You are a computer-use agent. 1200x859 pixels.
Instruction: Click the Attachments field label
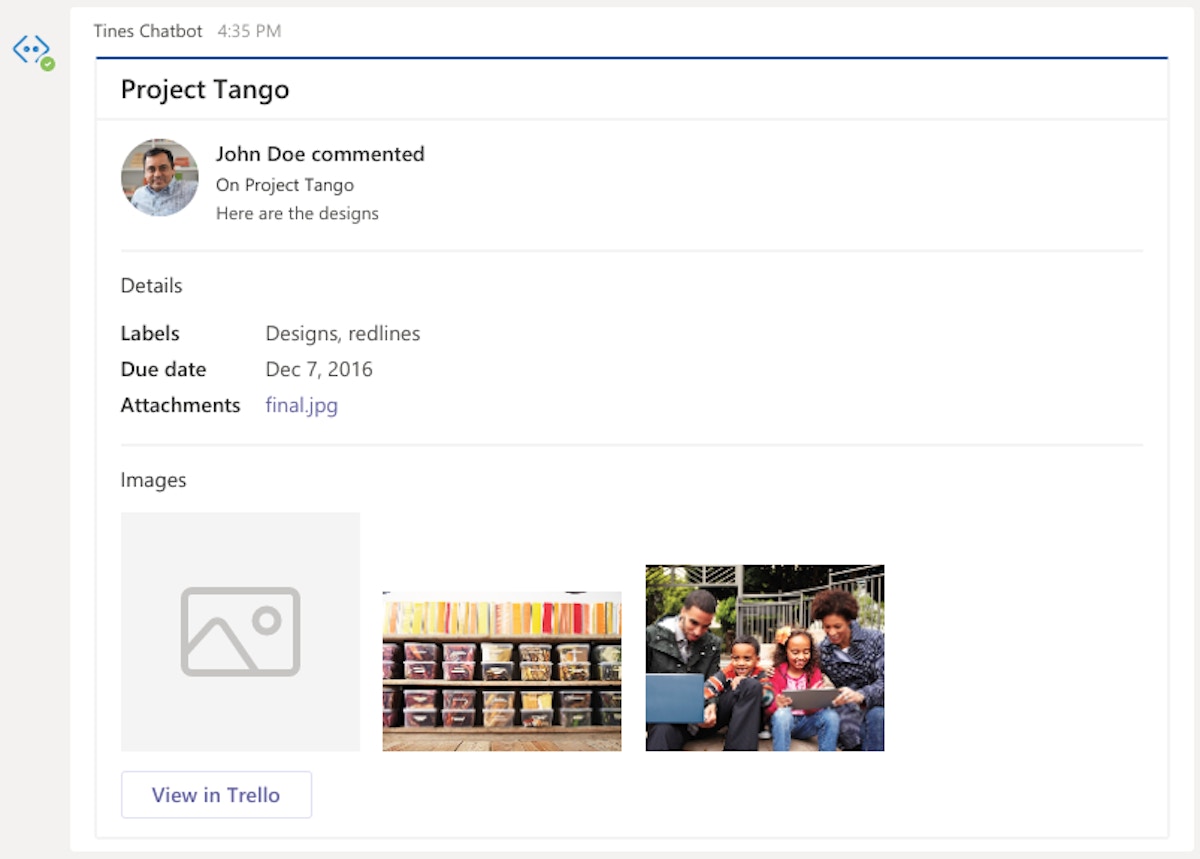[180, 405]
